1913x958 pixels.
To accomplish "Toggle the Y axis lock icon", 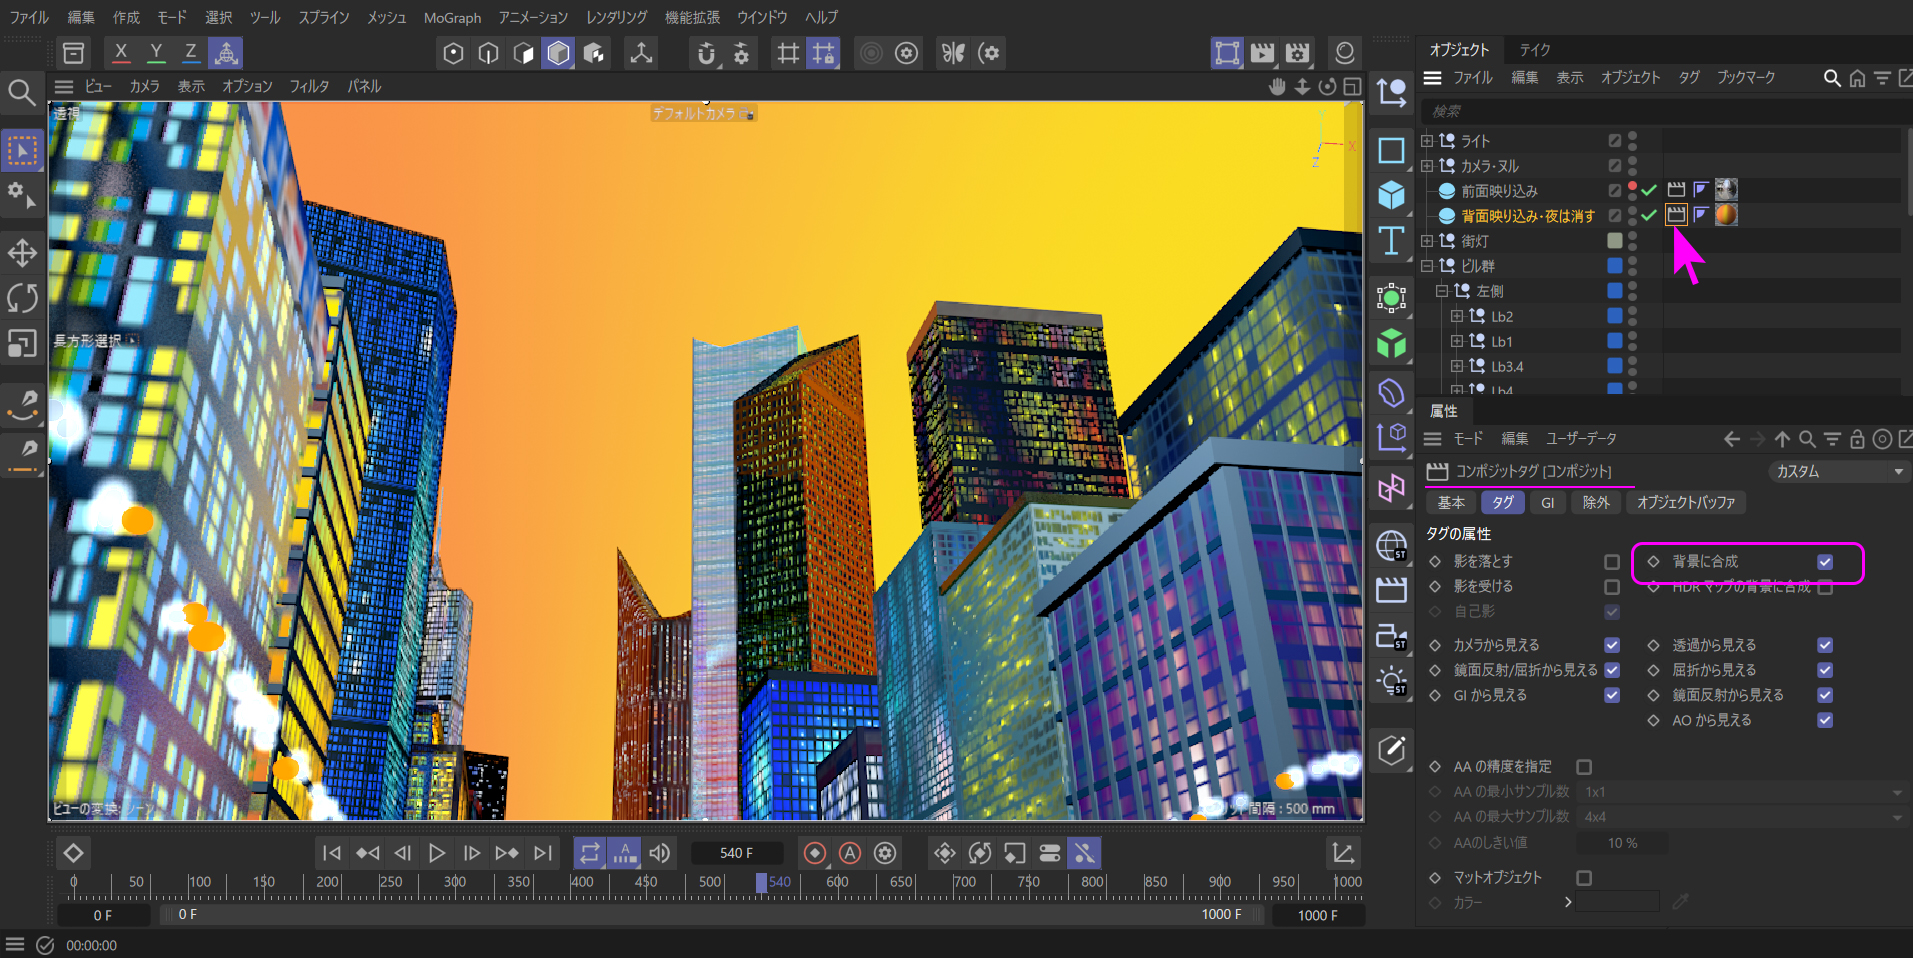I will coord(156,53).
